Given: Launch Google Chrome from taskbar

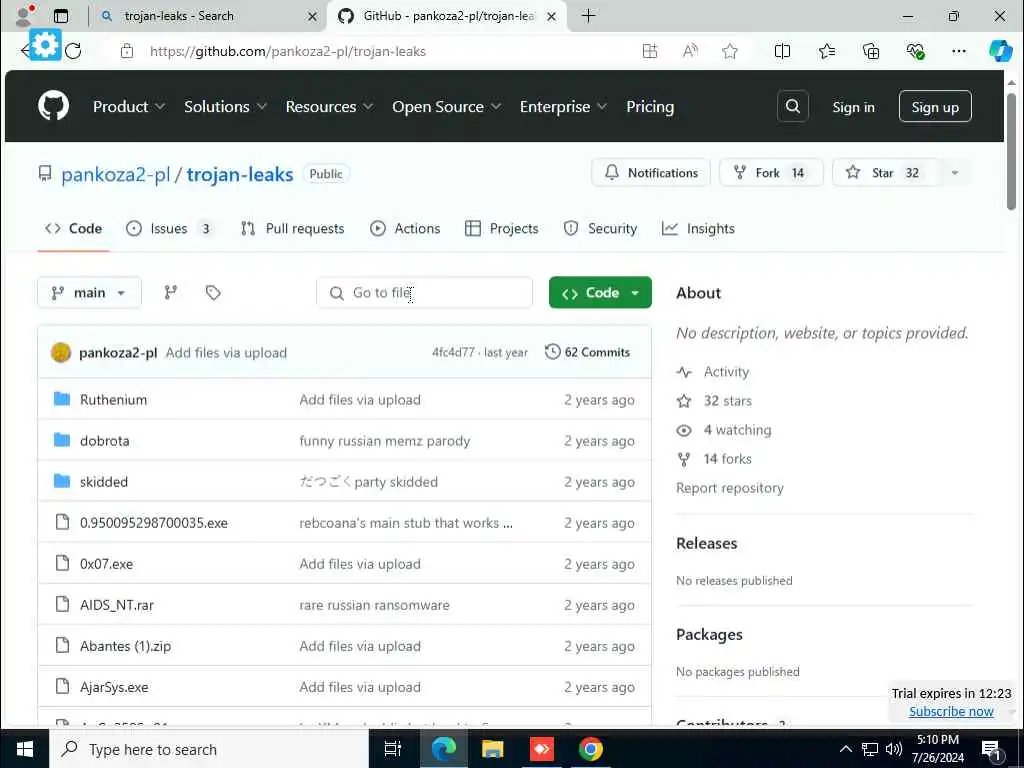Looking at the screenshot, I should coord(590,749).
